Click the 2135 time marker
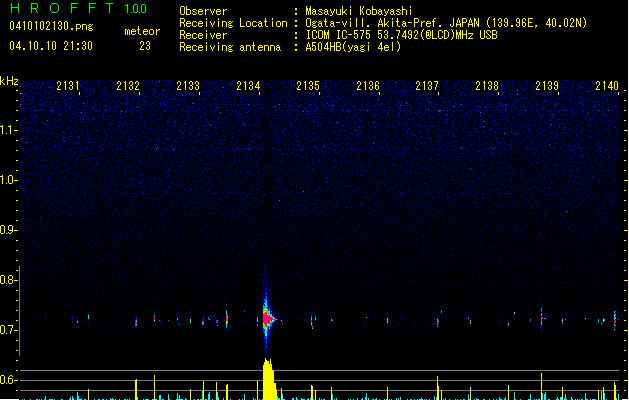Image resolution: width=629 pixels, height=400 pixels. 308,86
